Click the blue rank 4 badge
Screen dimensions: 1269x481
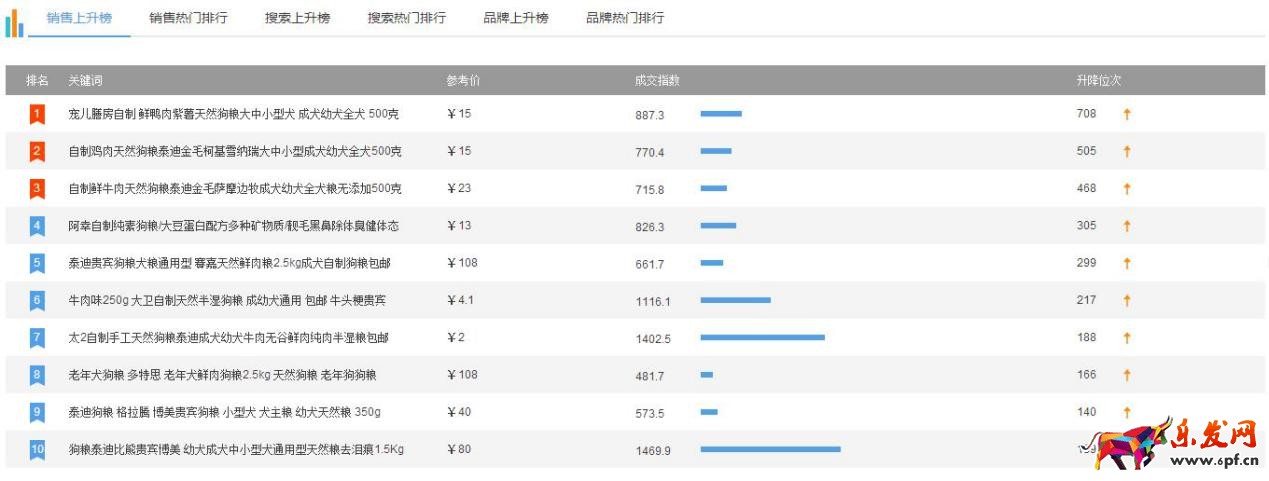[x=37, y=226]
